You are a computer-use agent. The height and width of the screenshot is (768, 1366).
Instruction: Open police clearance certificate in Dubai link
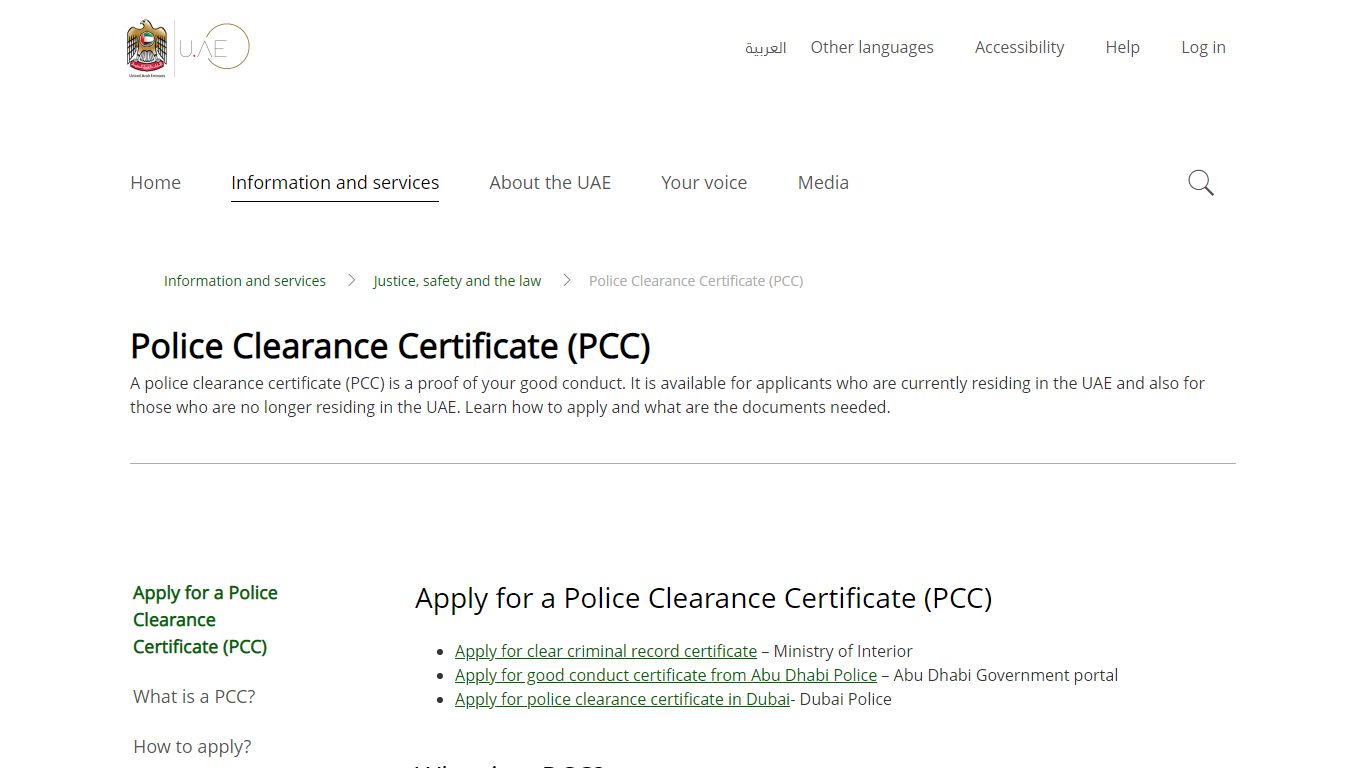[622, 699]
